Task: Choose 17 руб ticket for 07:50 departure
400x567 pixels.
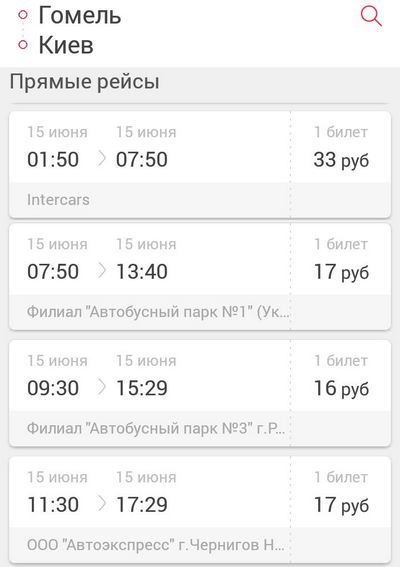Action: point(341,272)
